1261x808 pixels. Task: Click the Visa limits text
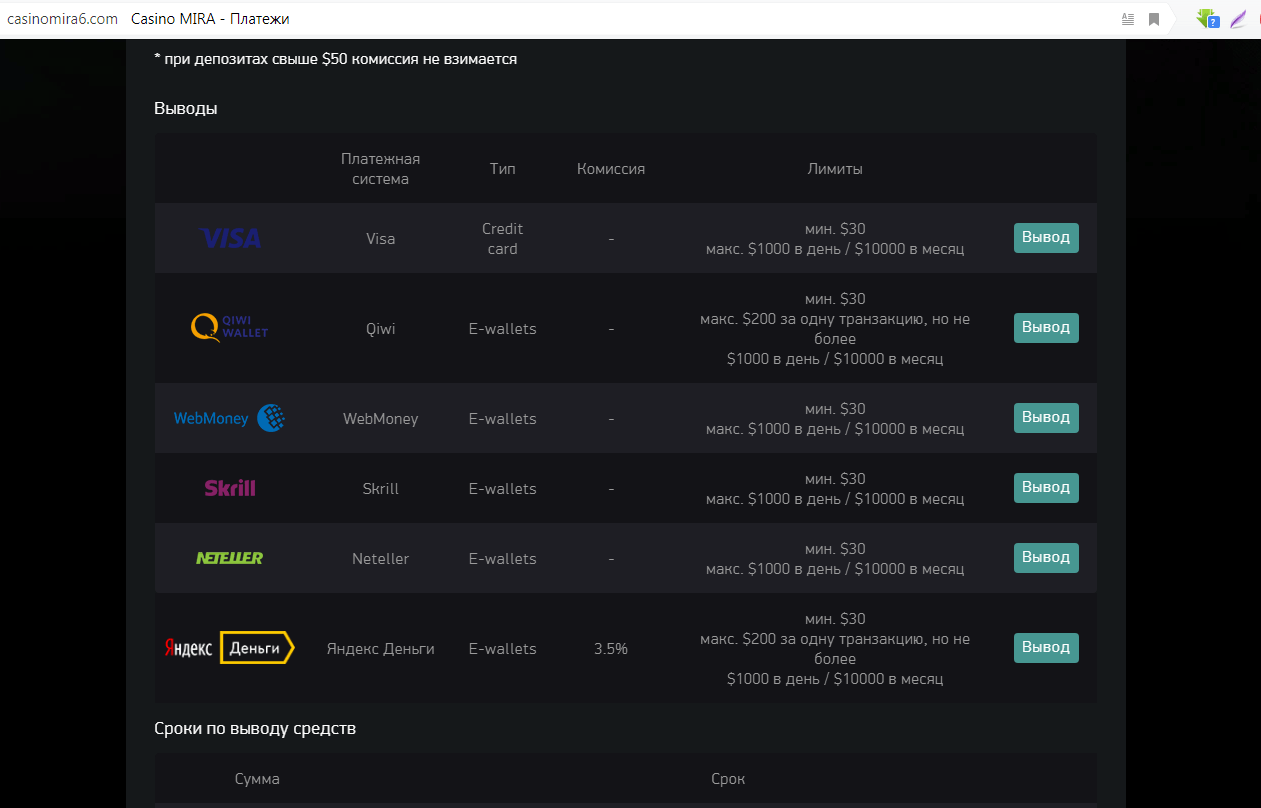click(x=835, y=239)
